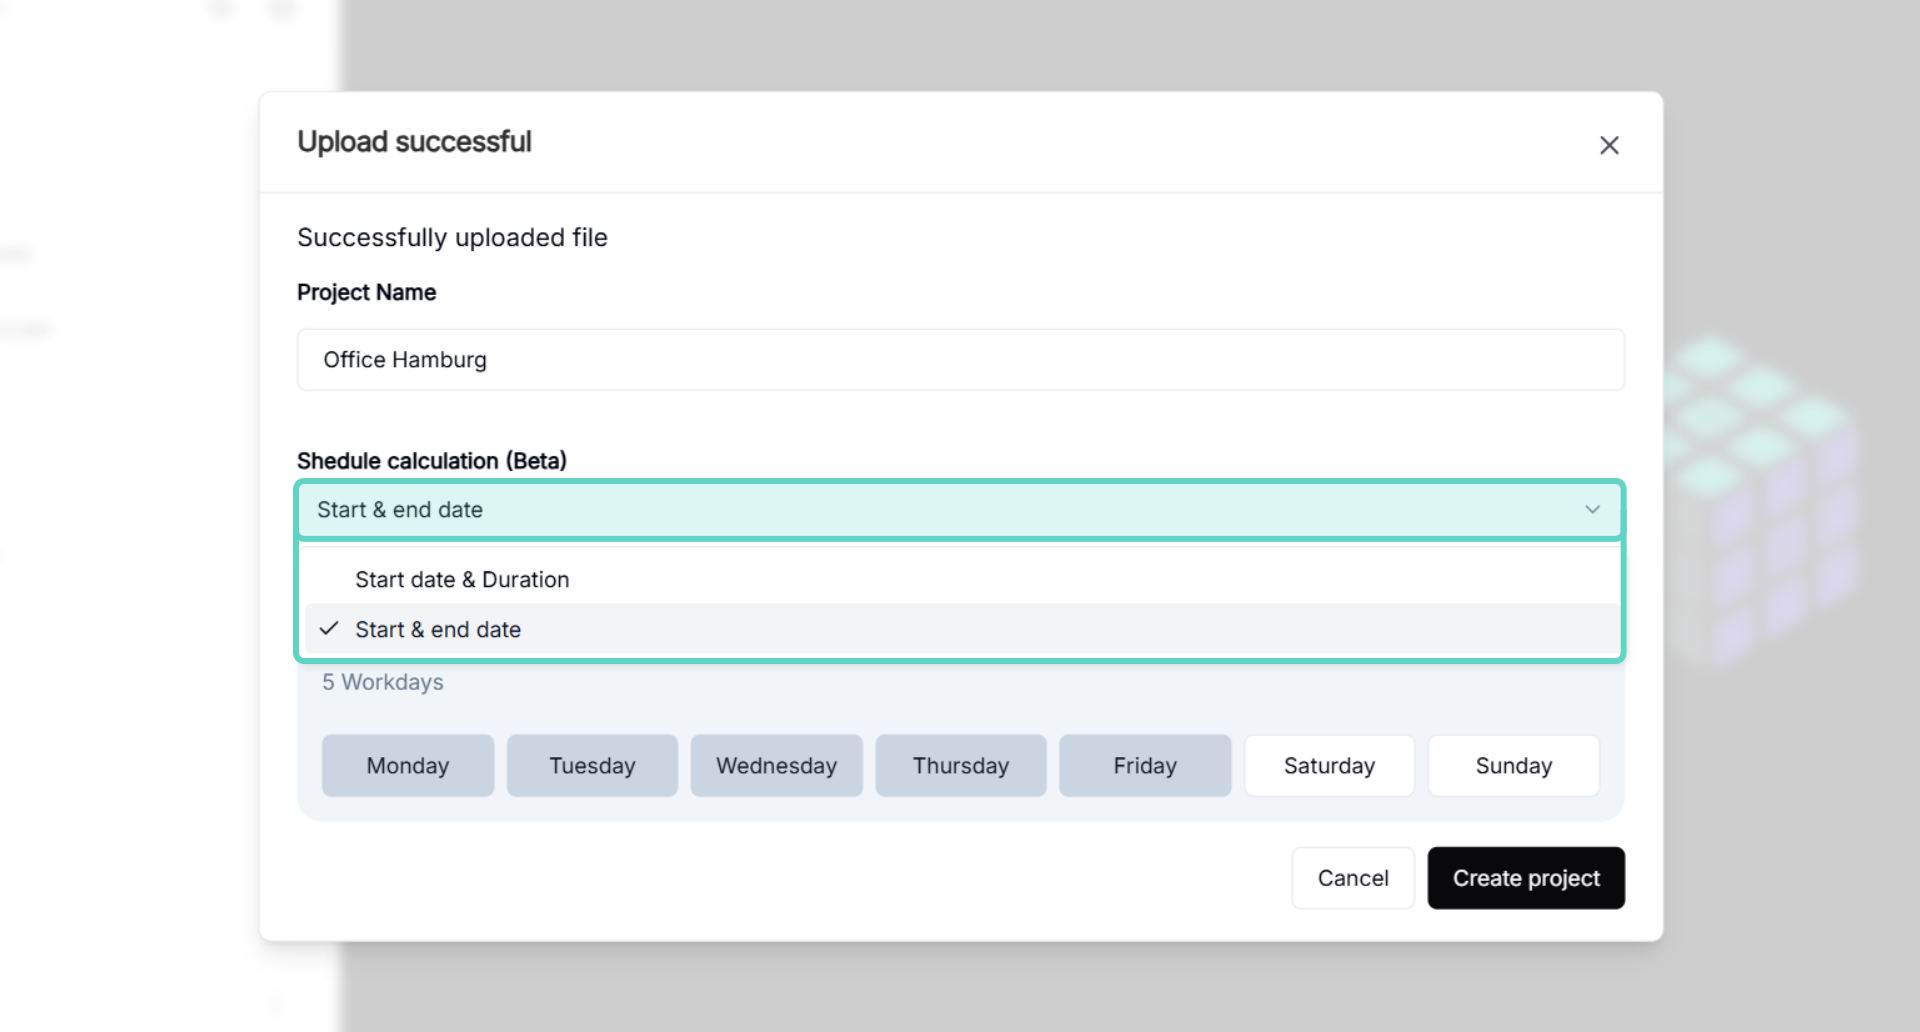The image size is (1920, 1032).
Task: Toggle Tuesday as a workday
Action: point(592,766)
